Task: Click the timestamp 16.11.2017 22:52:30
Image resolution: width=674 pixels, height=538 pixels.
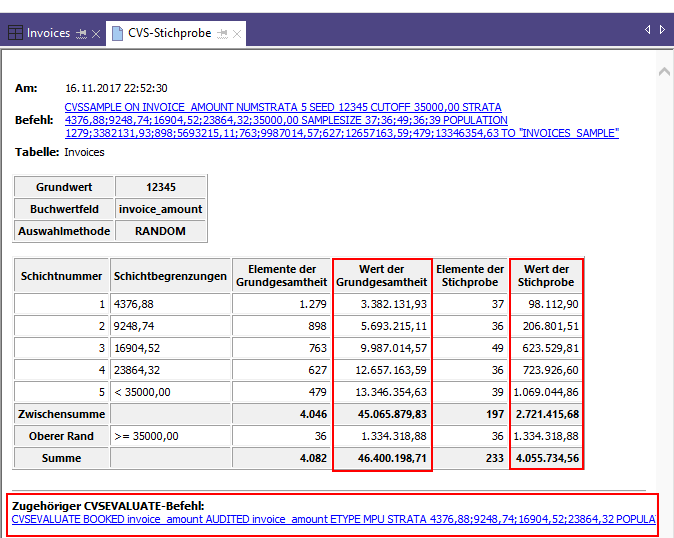Action: point(116,88)
